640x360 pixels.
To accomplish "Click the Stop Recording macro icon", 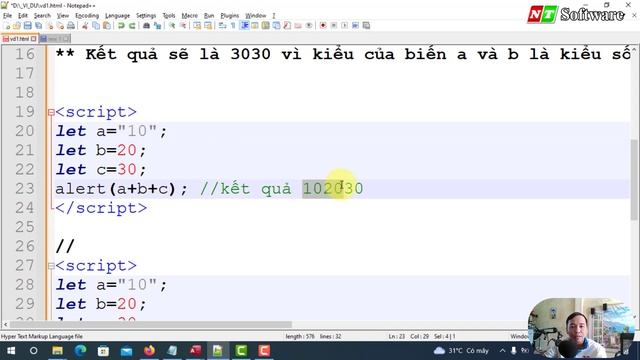I will point(334,26).
